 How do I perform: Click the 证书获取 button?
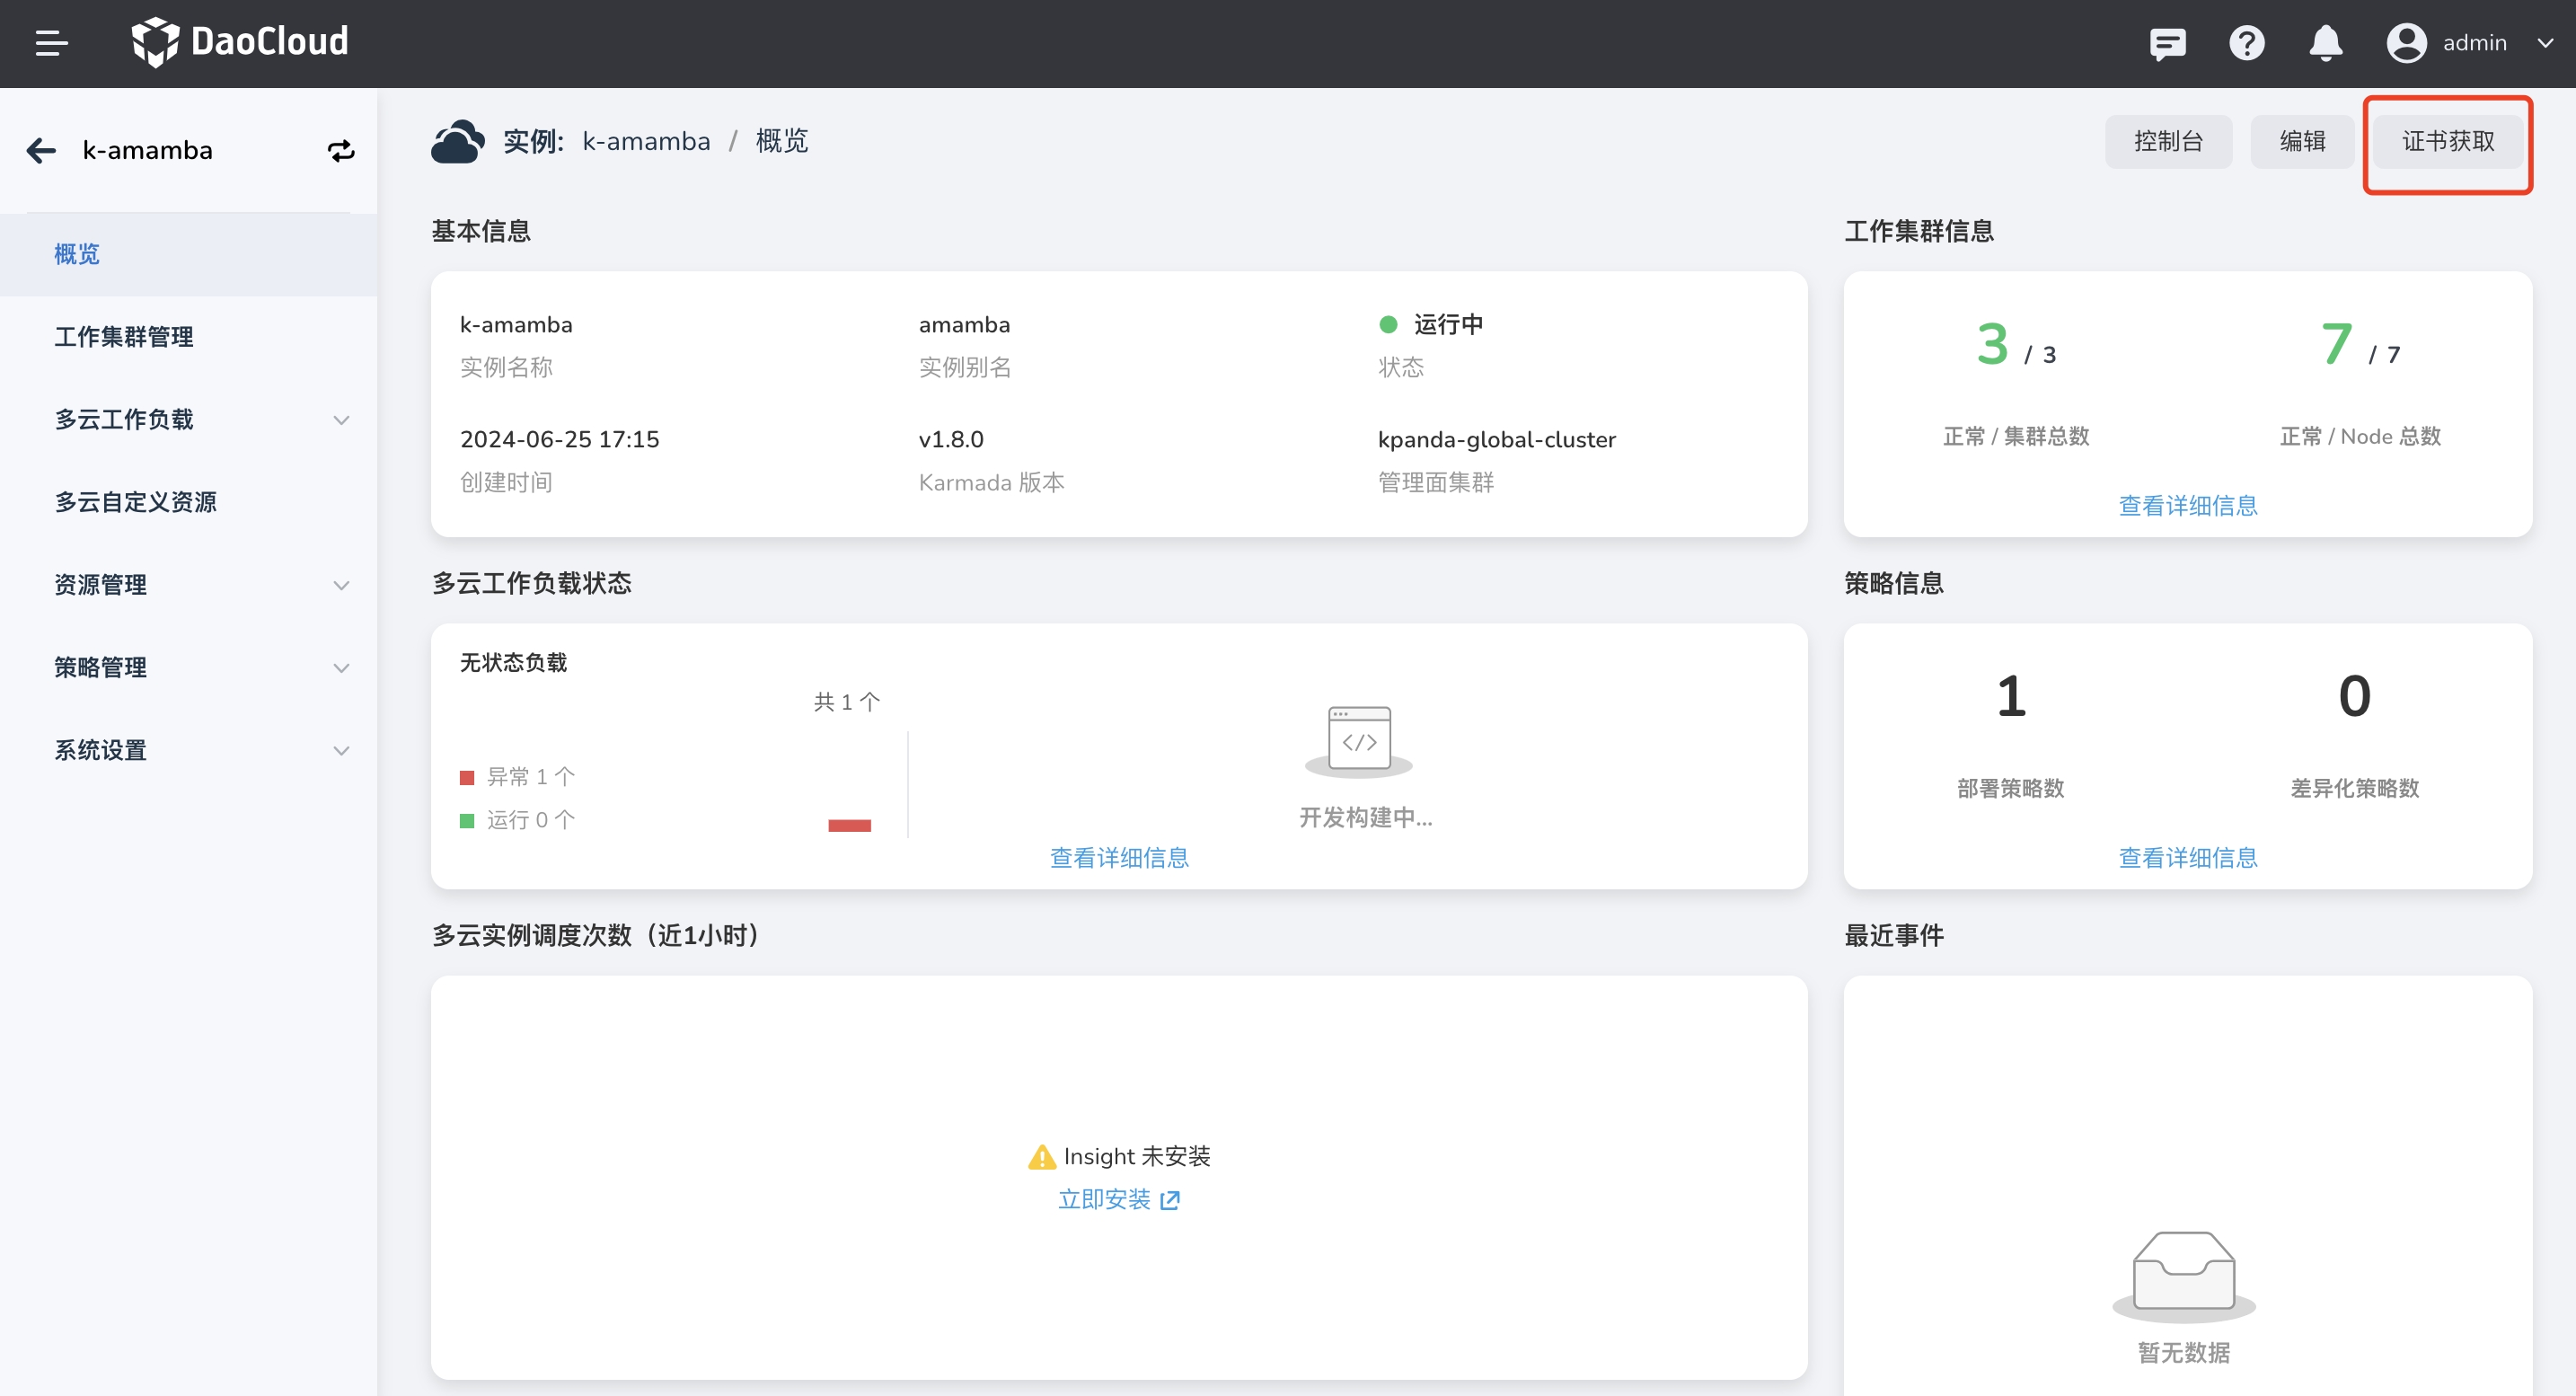point(2447,142)
